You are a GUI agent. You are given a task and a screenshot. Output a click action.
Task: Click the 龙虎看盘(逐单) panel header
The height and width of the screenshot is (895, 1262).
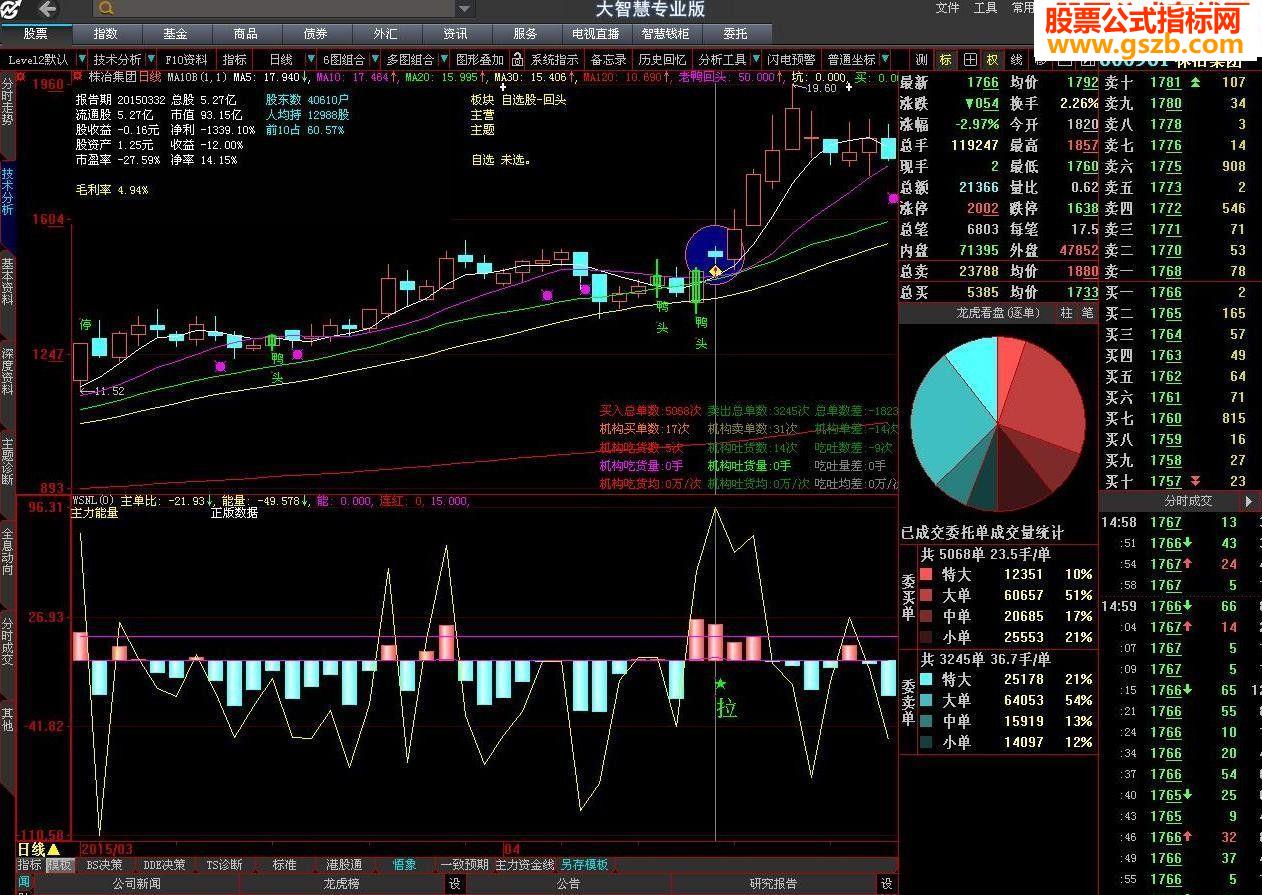click(998, 313)
